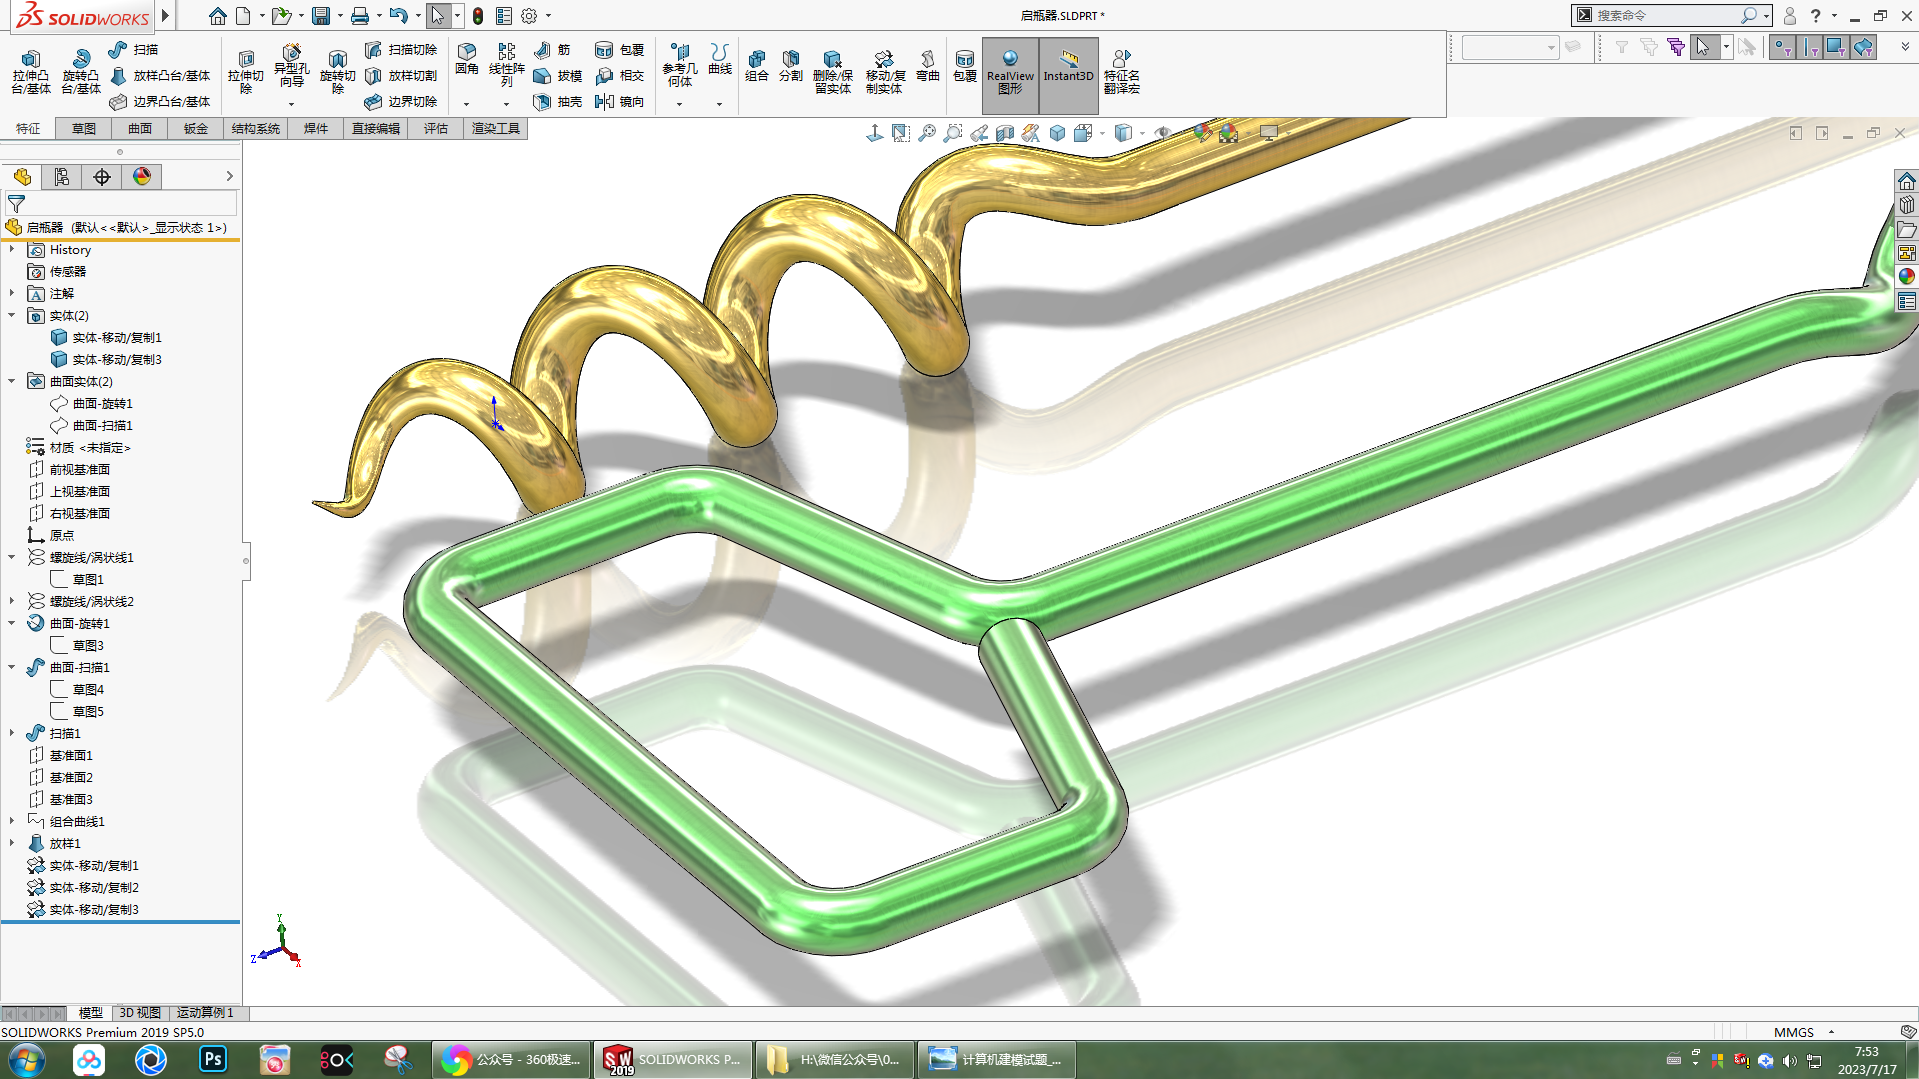Open the 参考几何体 reference geometry tool
This screenshot has height=1079, width=1919.
(x=680, y=65)
